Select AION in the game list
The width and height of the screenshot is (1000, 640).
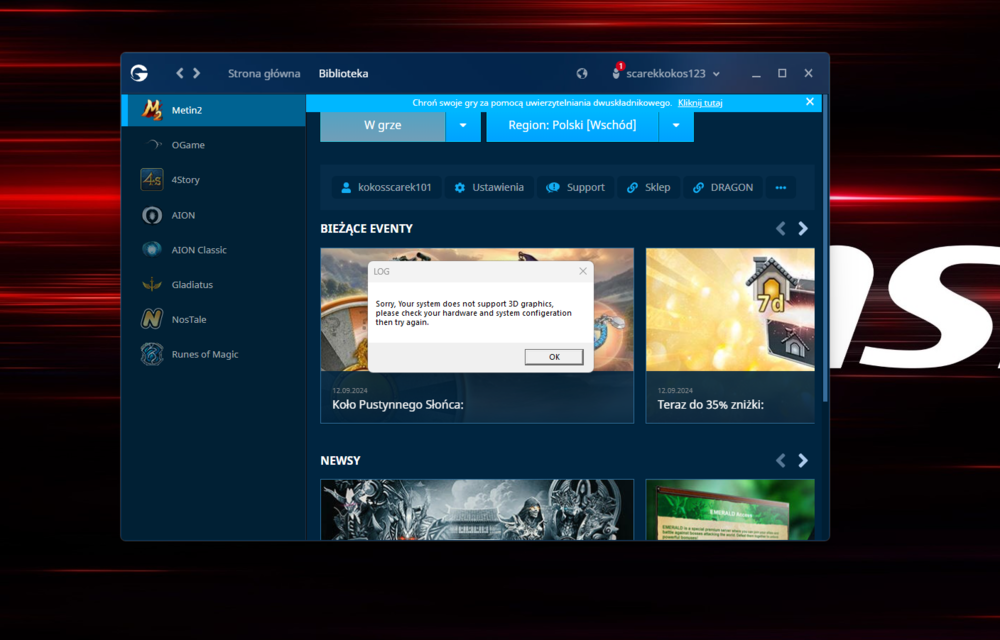click(214, 215)
